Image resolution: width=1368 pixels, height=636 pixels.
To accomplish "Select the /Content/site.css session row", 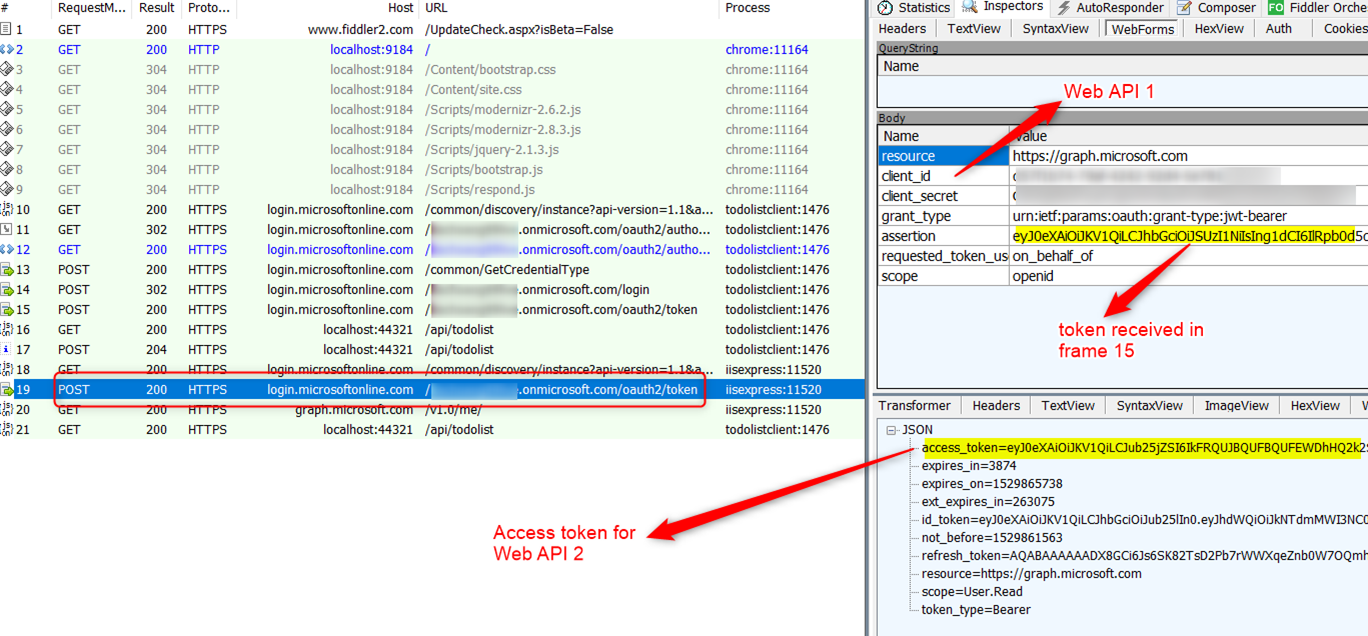I will click(431, 90).
